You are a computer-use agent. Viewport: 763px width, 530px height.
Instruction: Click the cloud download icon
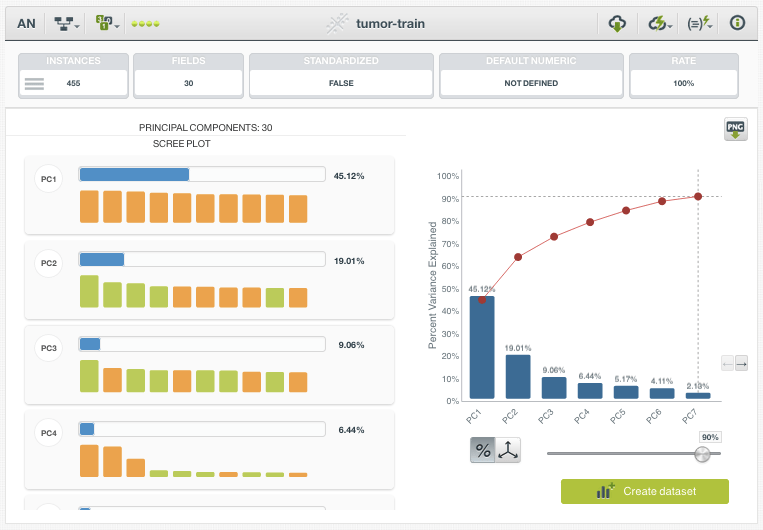[x=617, y=22]
